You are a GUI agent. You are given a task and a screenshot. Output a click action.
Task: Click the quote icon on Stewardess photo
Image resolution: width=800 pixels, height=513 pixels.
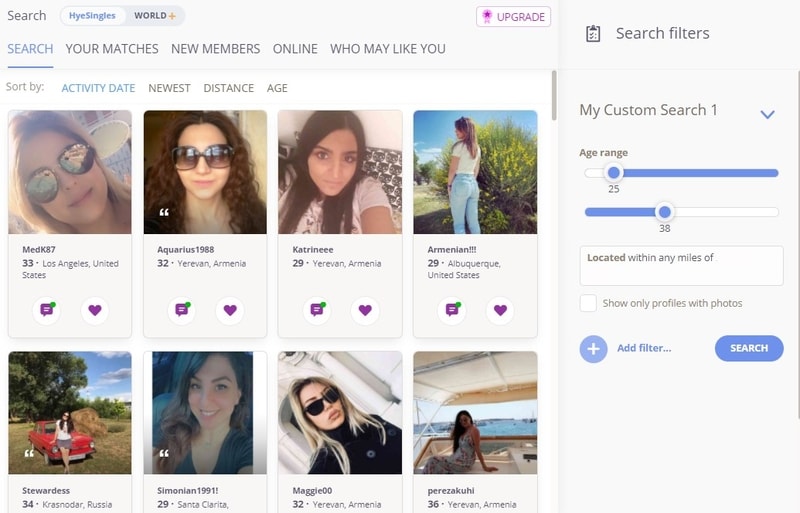click(x=29, y=453)
